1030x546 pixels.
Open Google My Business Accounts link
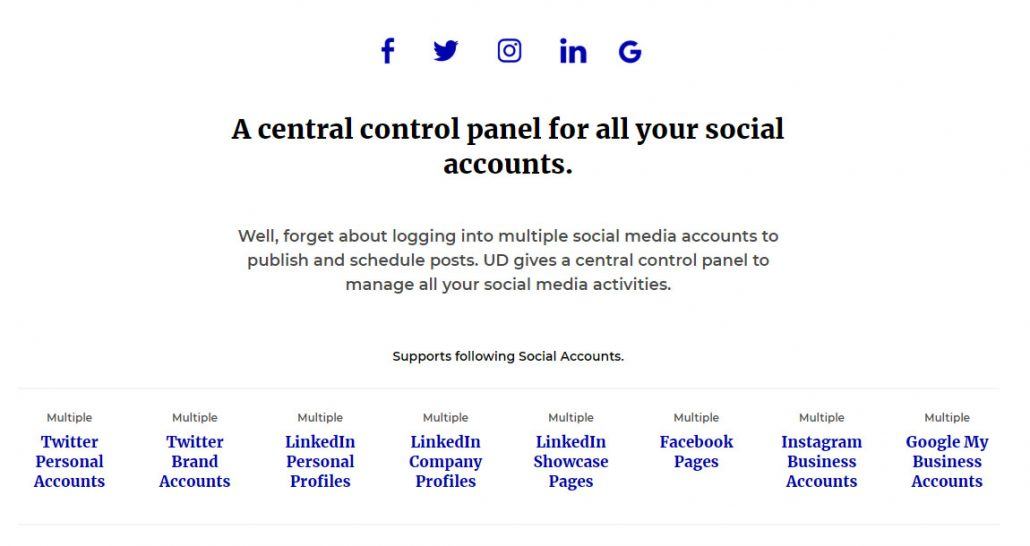click(947, 461)
